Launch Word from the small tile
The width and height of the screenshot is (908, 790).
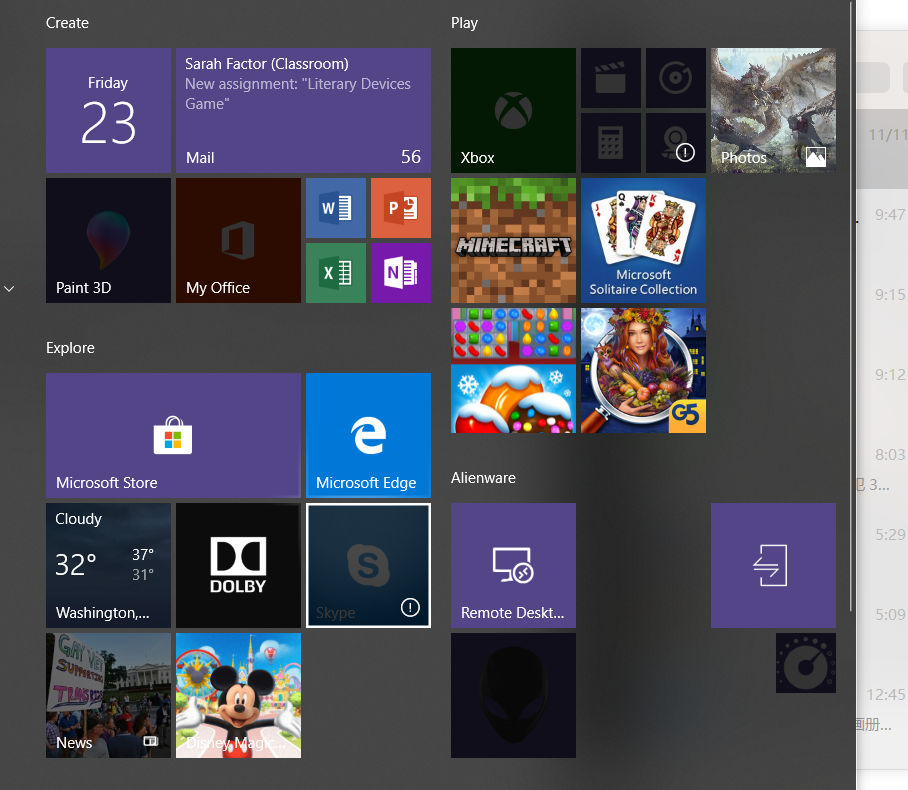(336, 208)
